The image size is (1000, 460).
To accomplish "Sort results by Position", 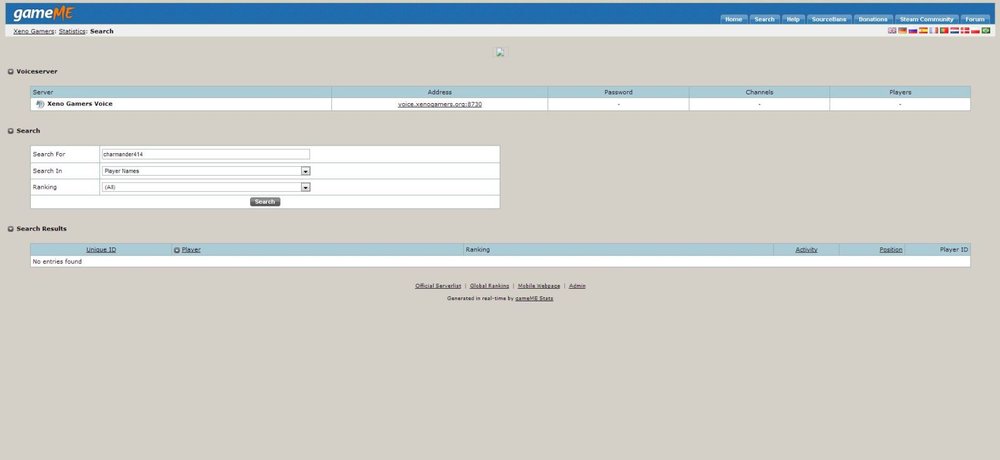I will [x=891, y=250].
